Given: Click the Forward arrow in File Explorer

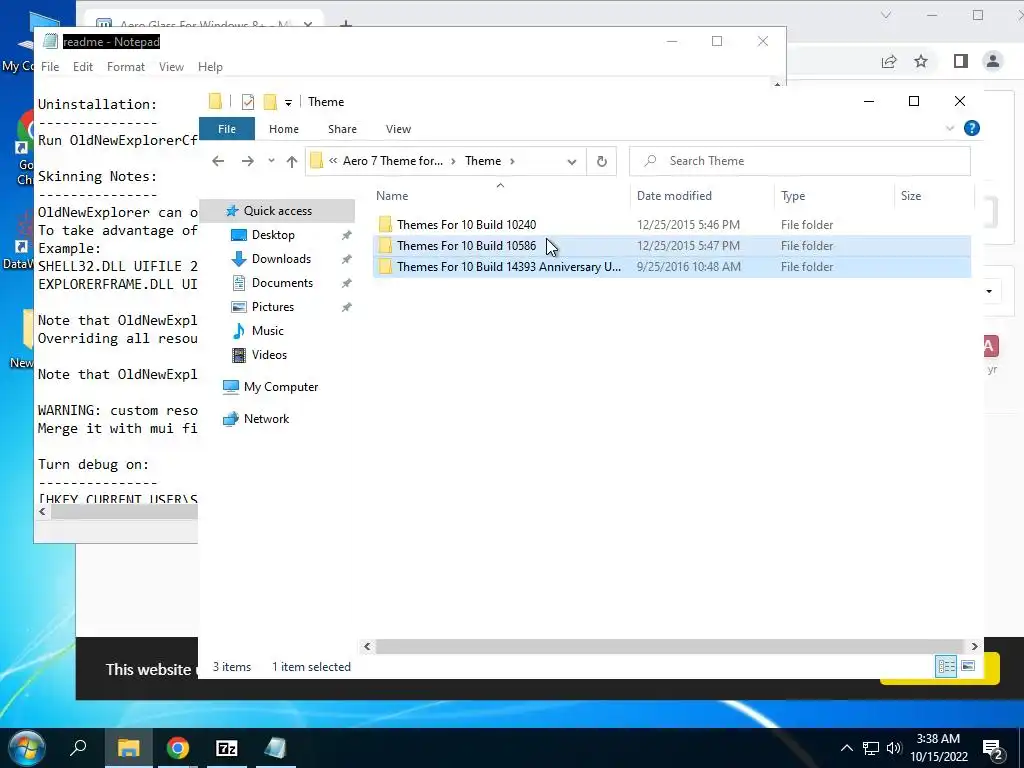Looking at the screenshot, I should 248,161.
